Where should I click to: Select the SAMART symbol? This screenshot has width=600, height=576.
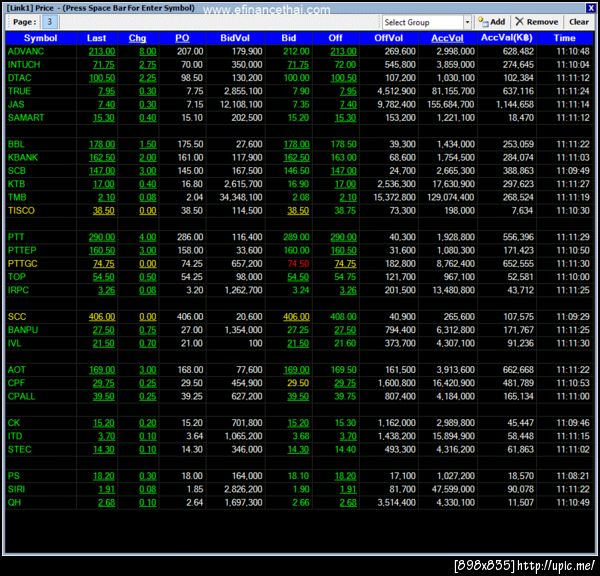[x=26, y=118]
